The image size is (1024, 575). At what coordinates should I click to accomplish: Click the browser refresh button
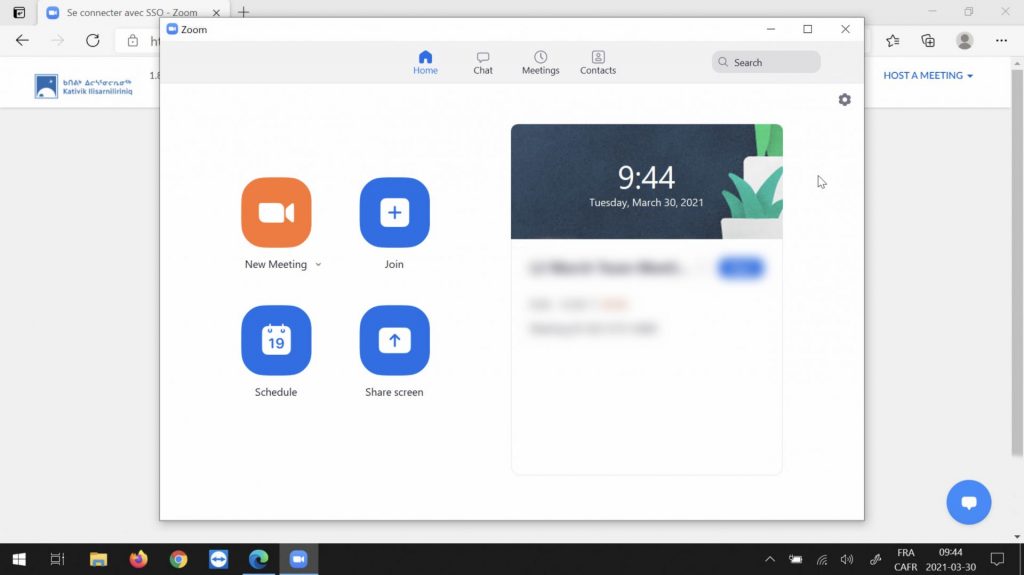(93, 41)
